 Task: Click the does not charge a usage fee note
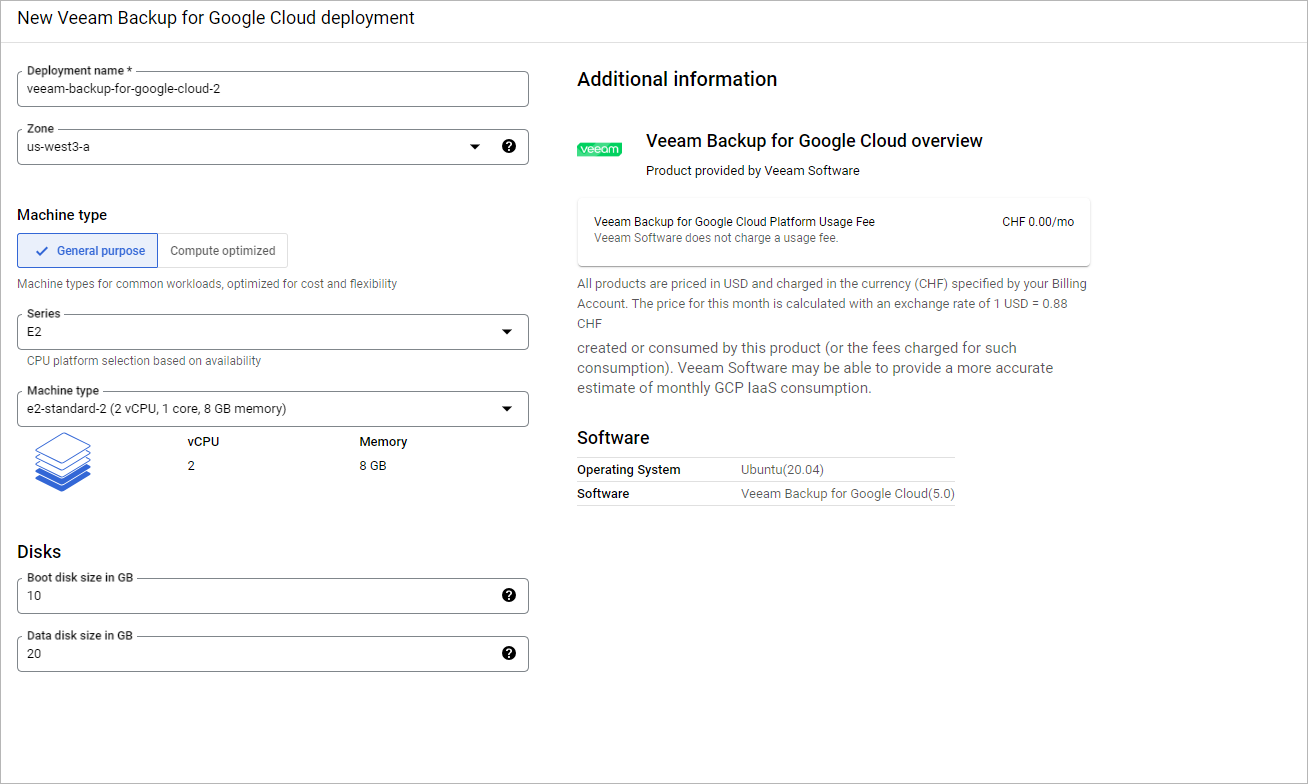tap(716, 238)
